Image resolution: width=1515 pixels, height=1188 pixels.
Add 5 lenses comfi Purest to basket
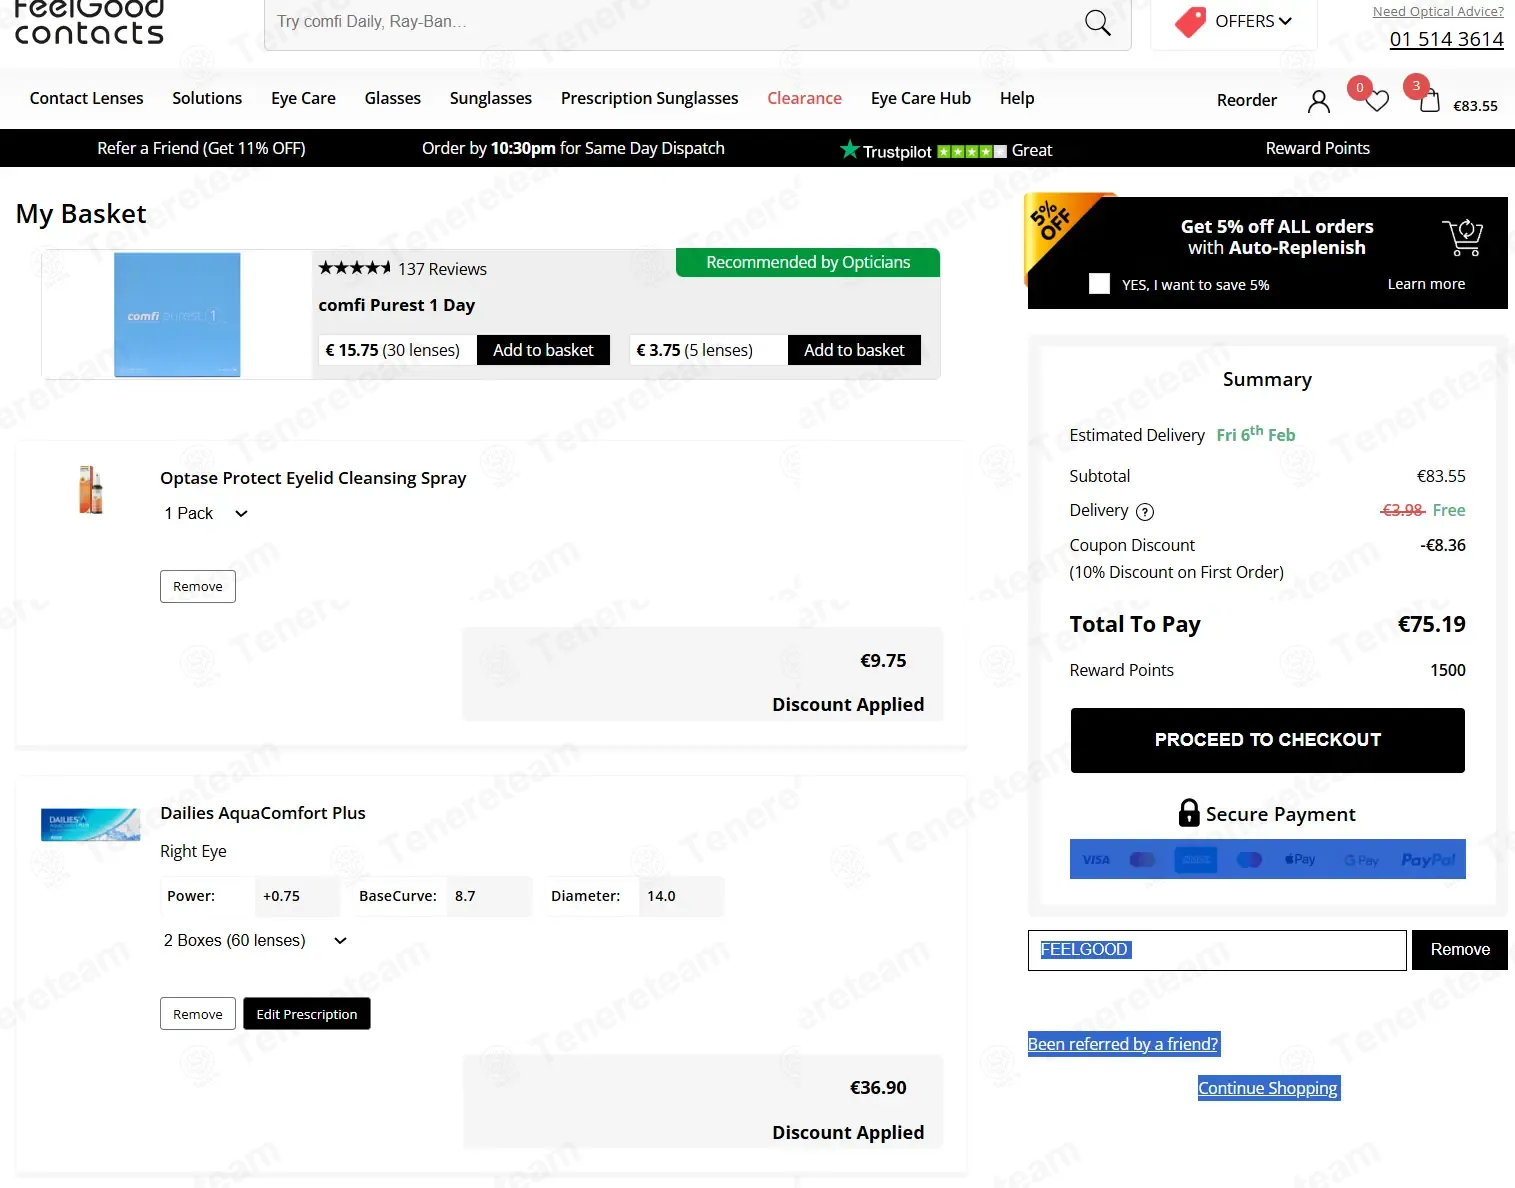click(854, 350)
